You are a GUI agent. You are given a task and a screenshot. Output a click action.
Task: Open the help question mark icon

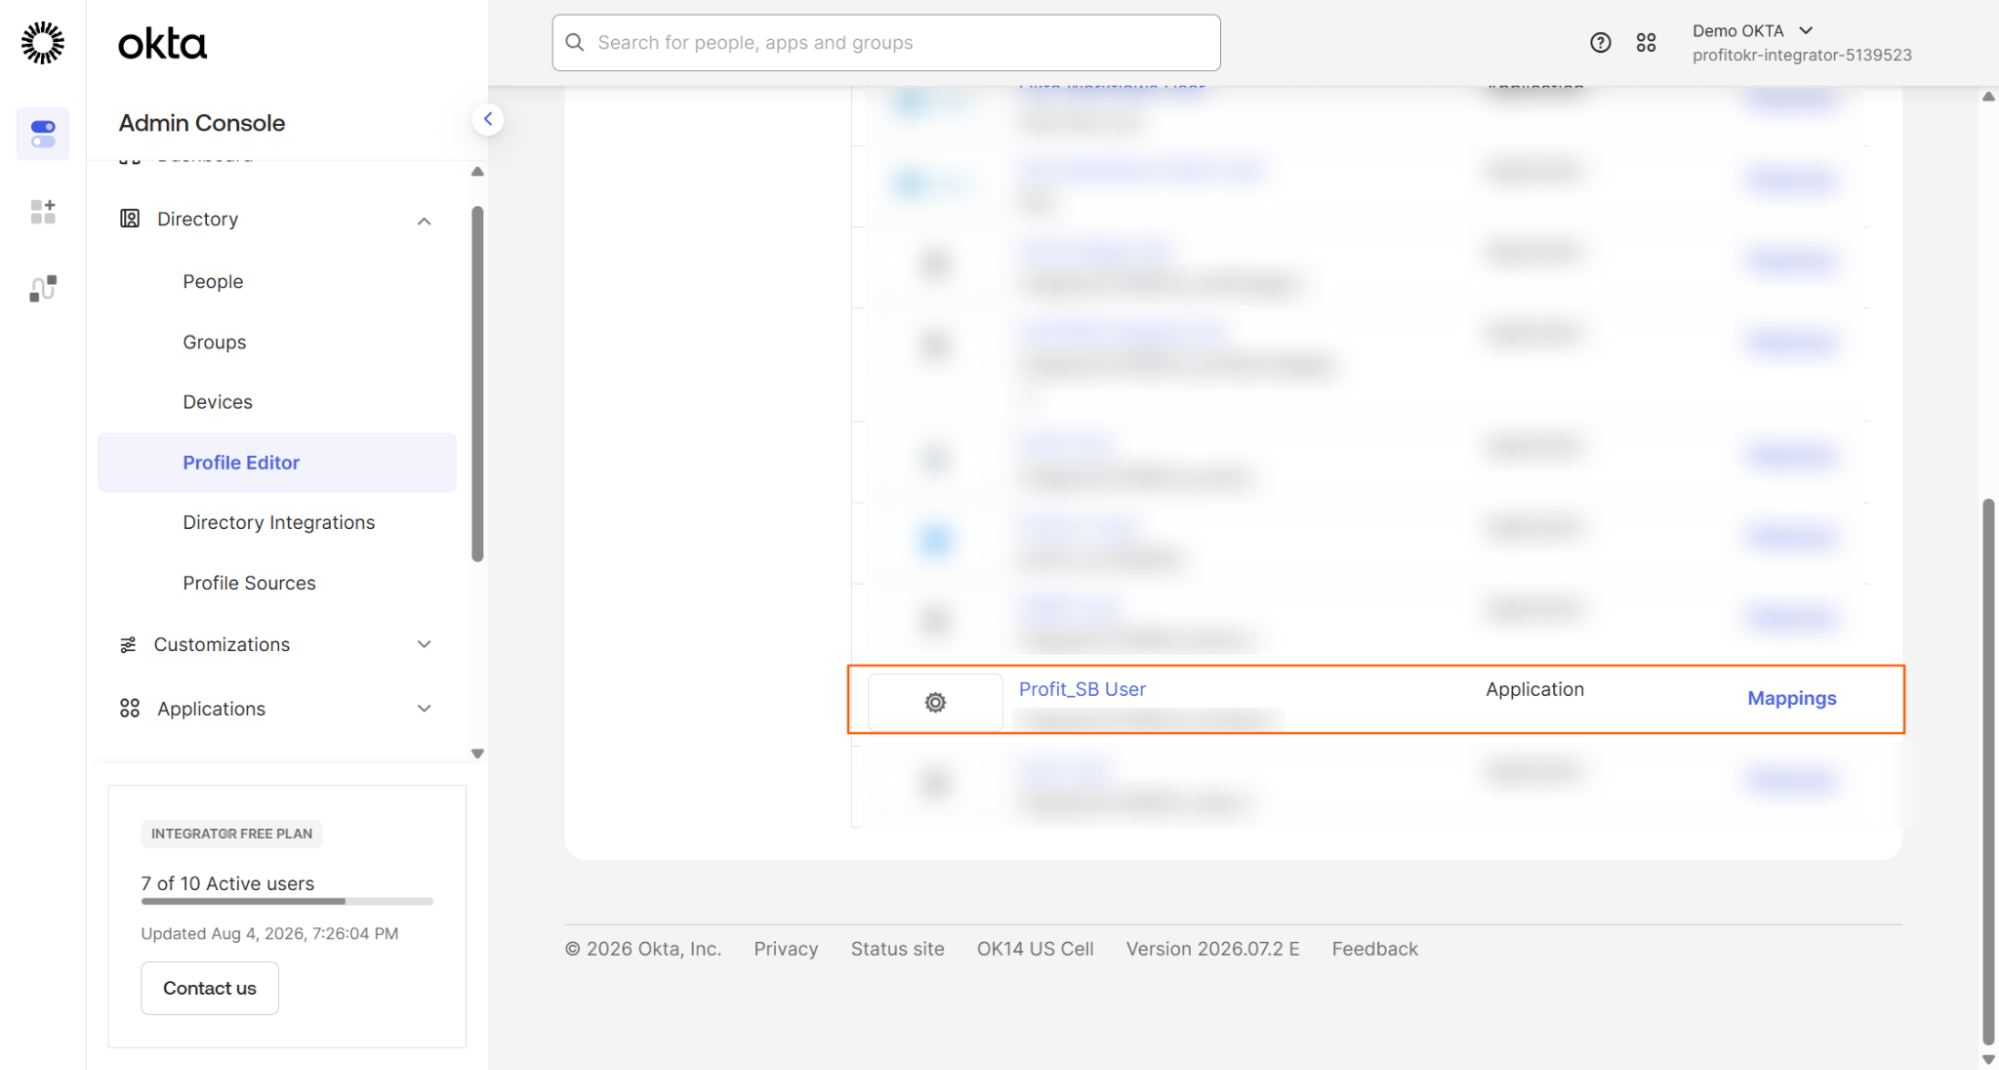pos(1600,42)
